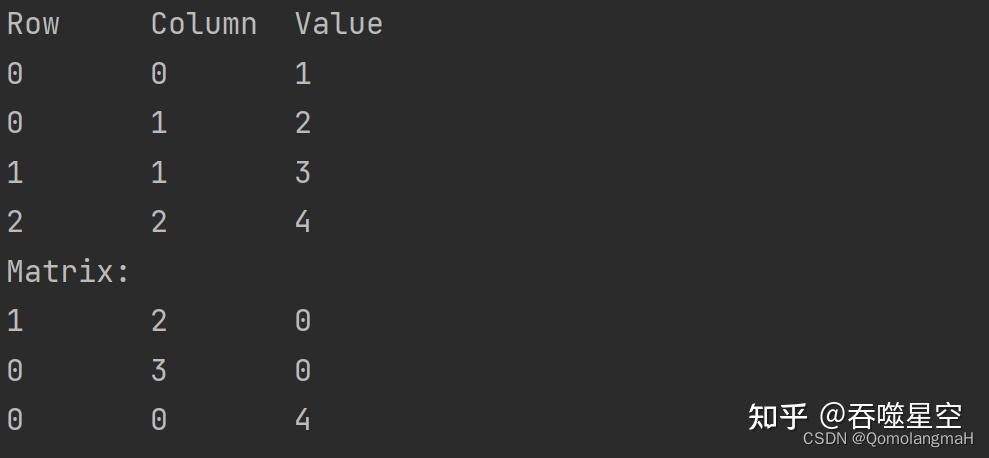Click the Column index 2 in the triples table

click(159, 222)
